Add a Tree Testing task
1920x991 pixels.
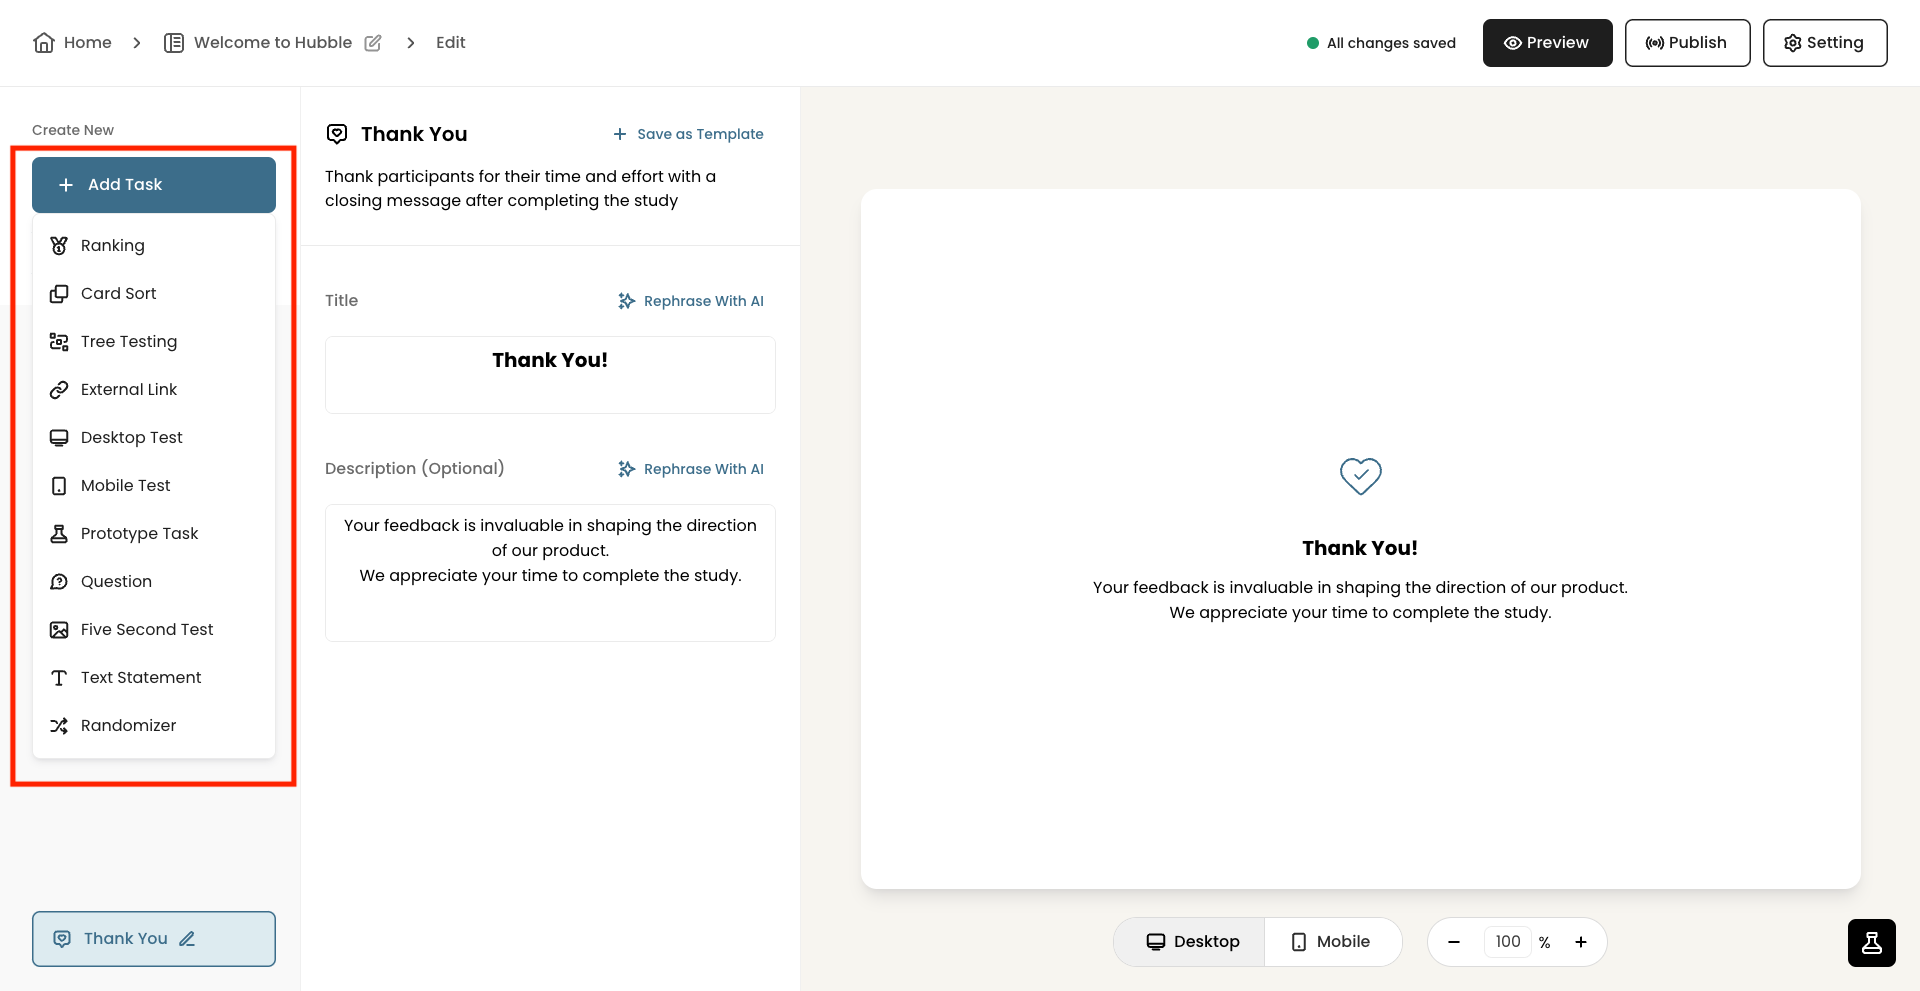click(154, 342)
